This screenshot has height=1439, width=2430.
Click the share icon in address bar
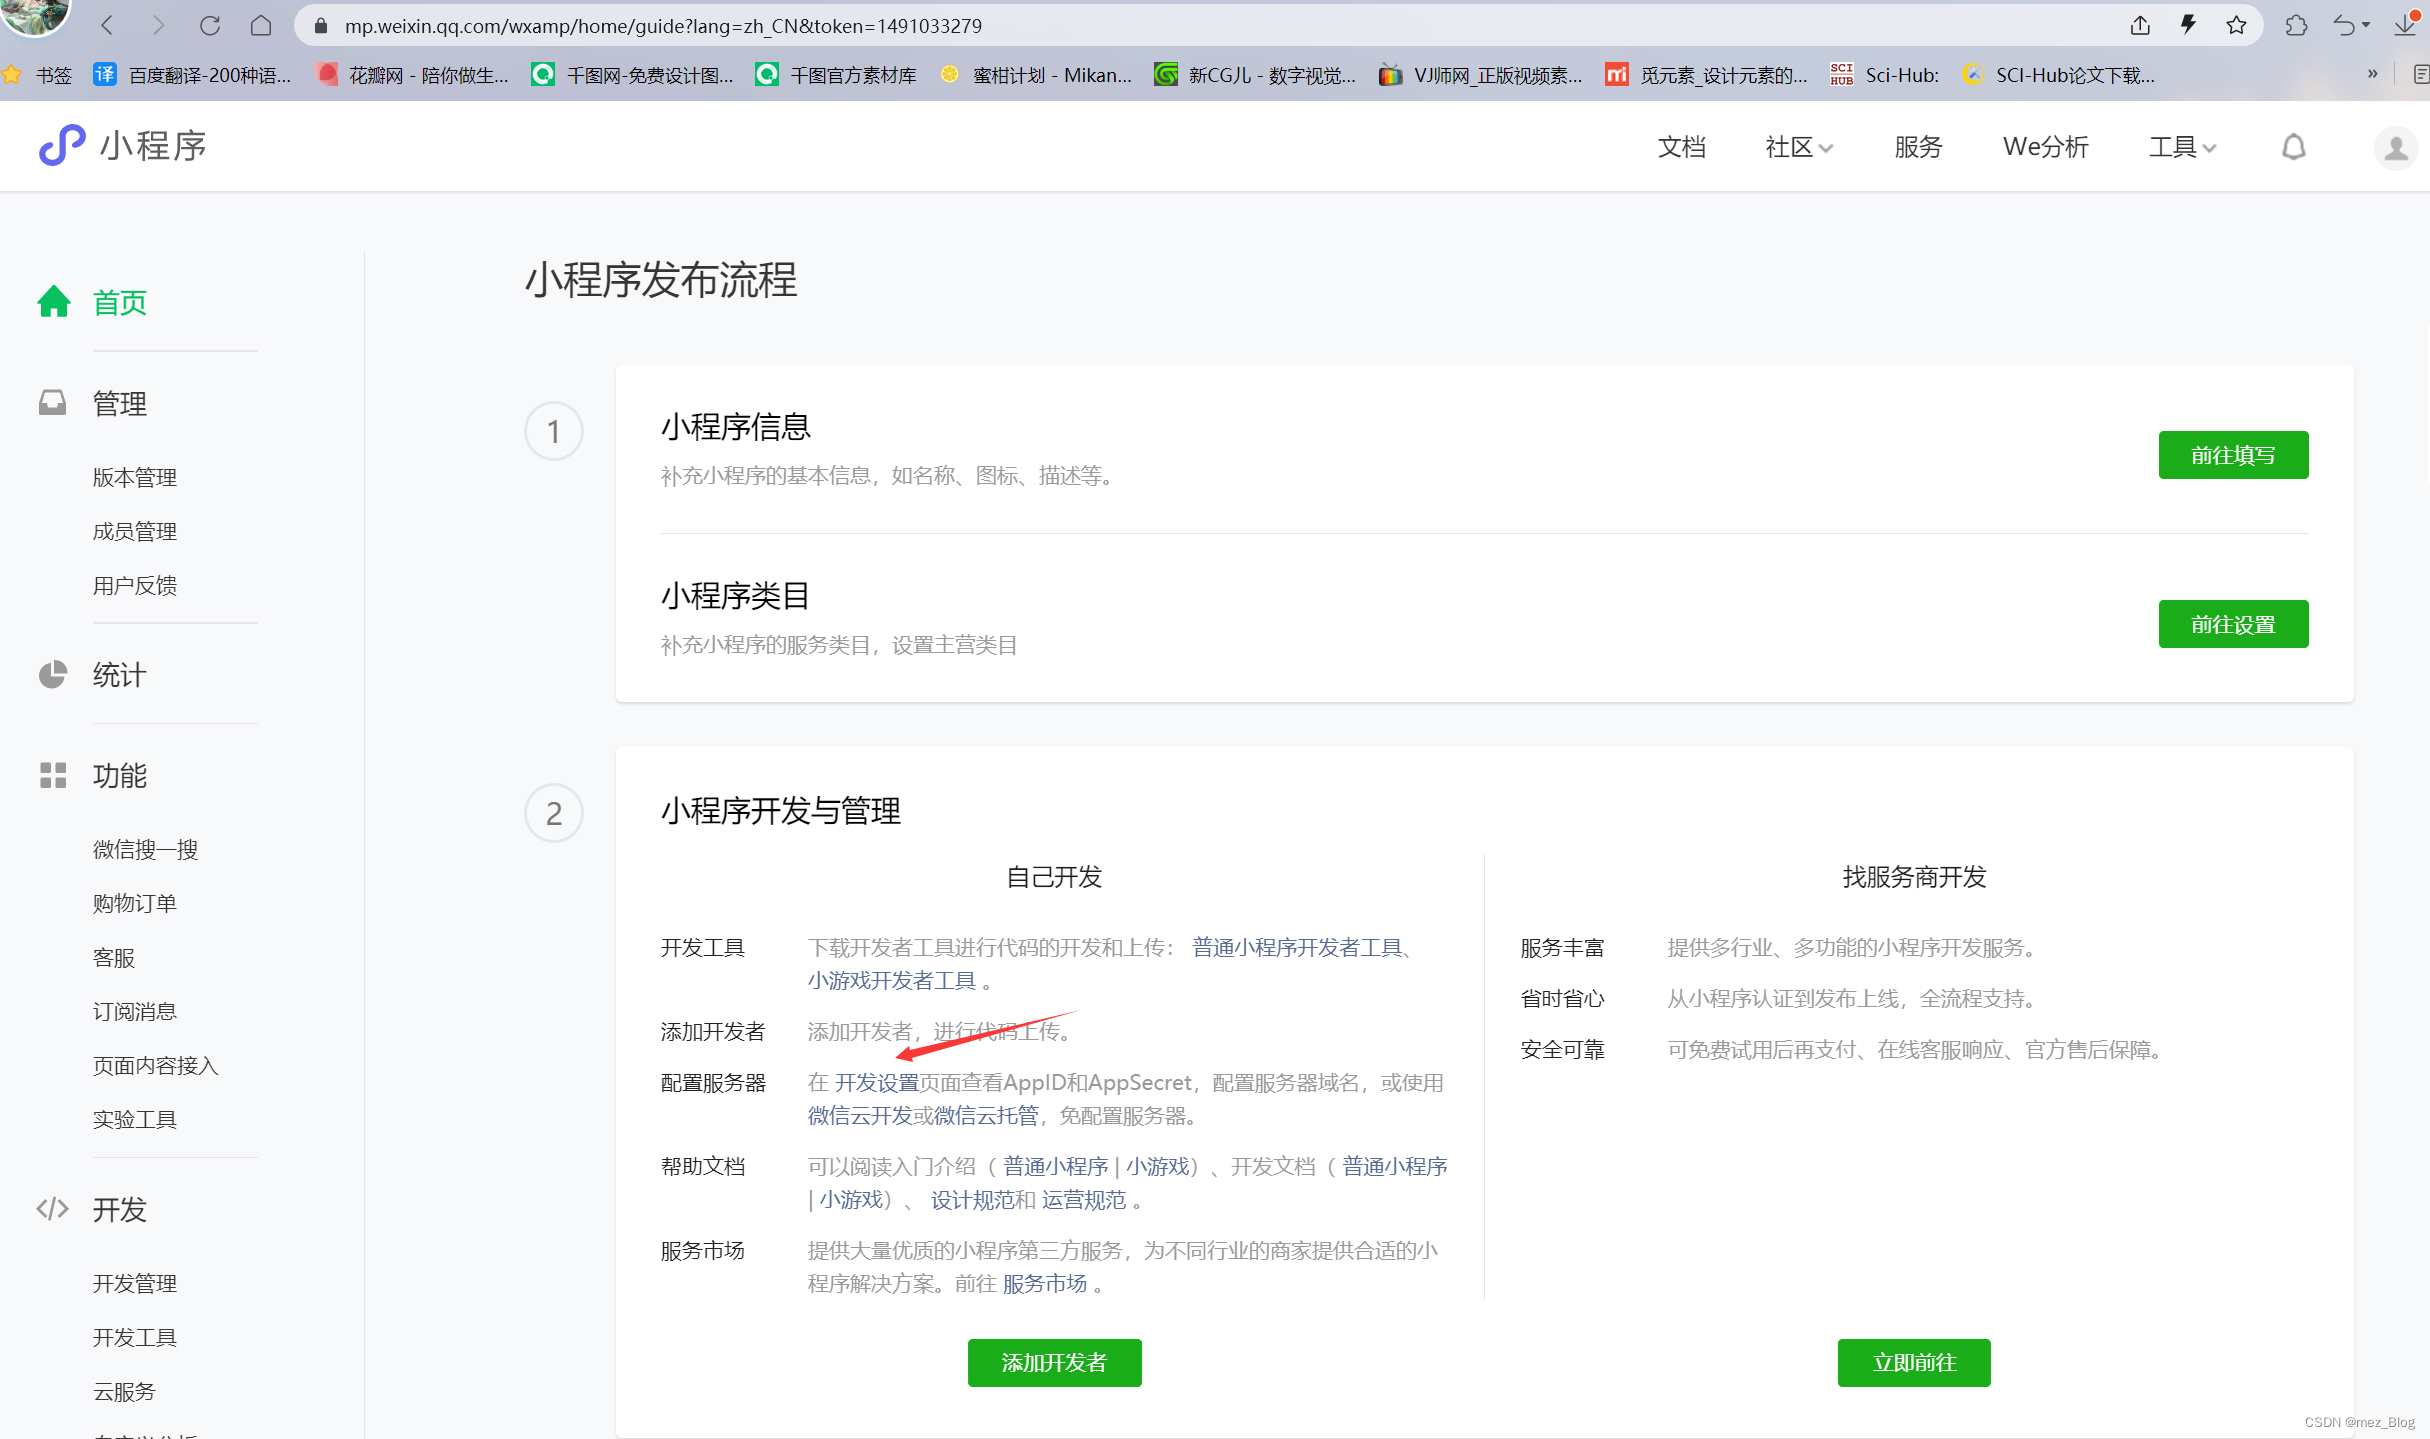click(x=2140, y=26)
